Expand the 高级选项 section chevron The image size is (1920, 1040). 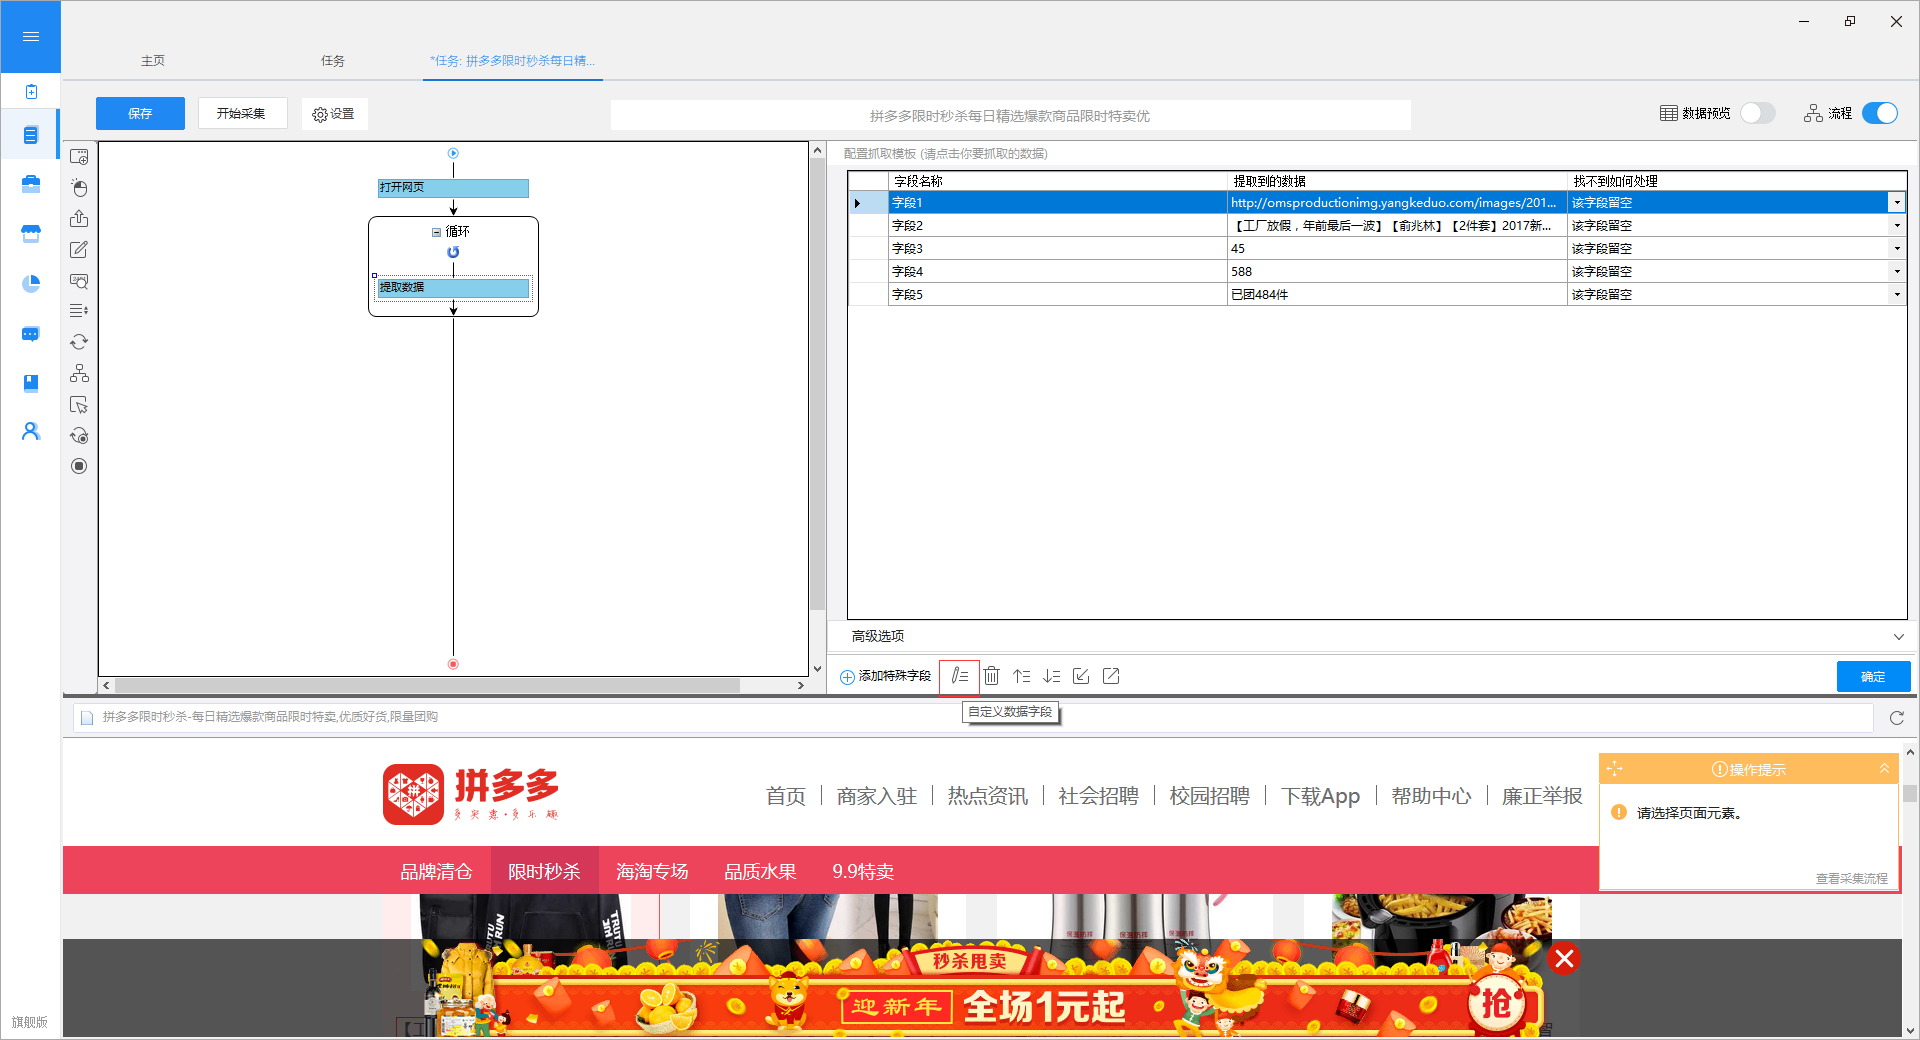[1898, 637]
